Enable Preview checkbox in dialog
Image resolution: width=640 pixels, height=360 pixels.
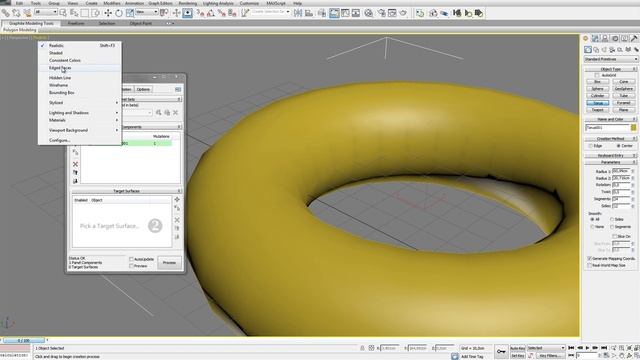point(131,266)
